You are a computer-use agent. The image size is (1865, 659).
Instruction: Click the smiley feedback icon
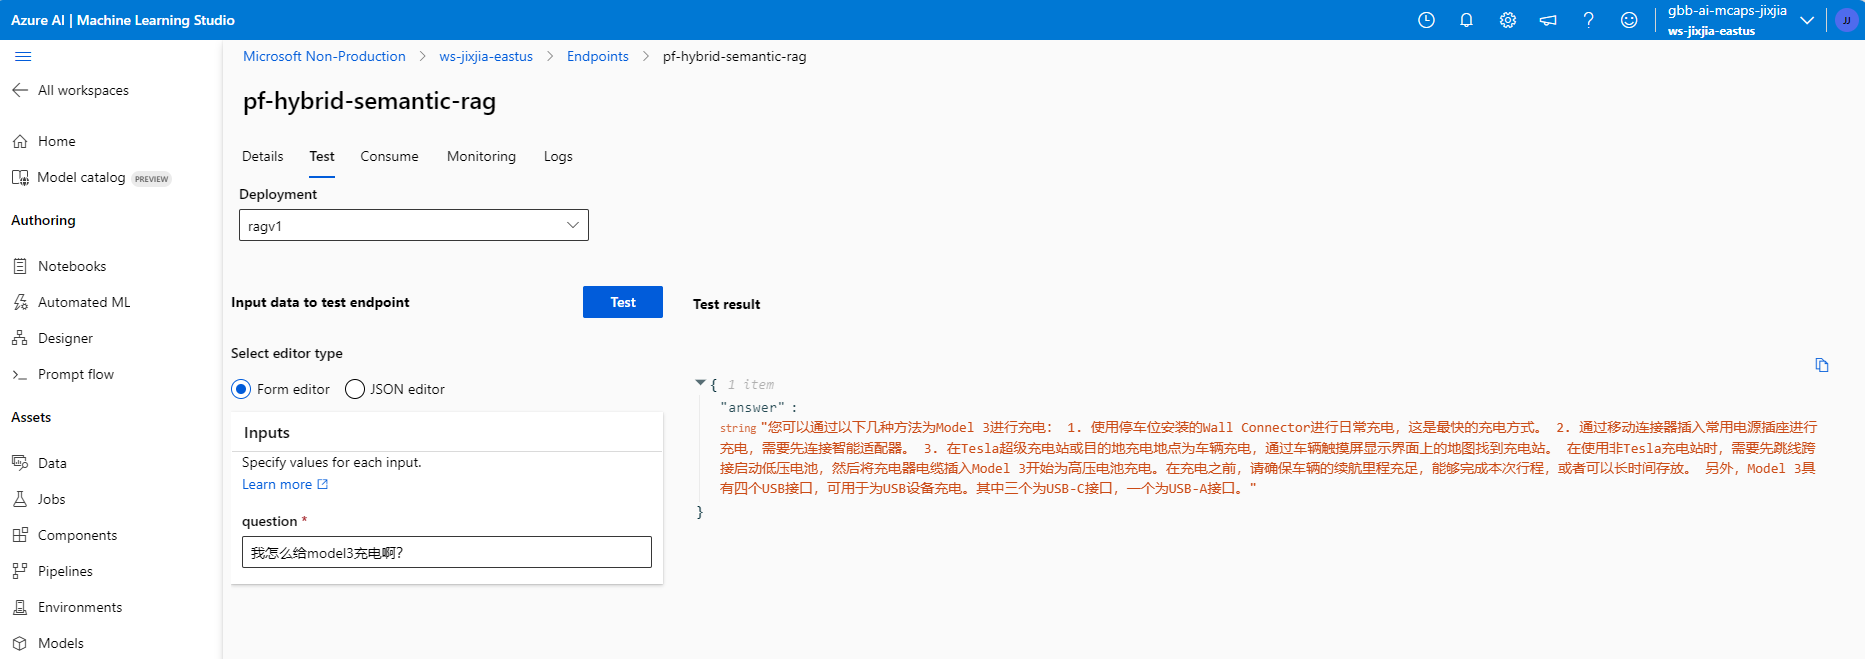click(x=1629, y=20)
